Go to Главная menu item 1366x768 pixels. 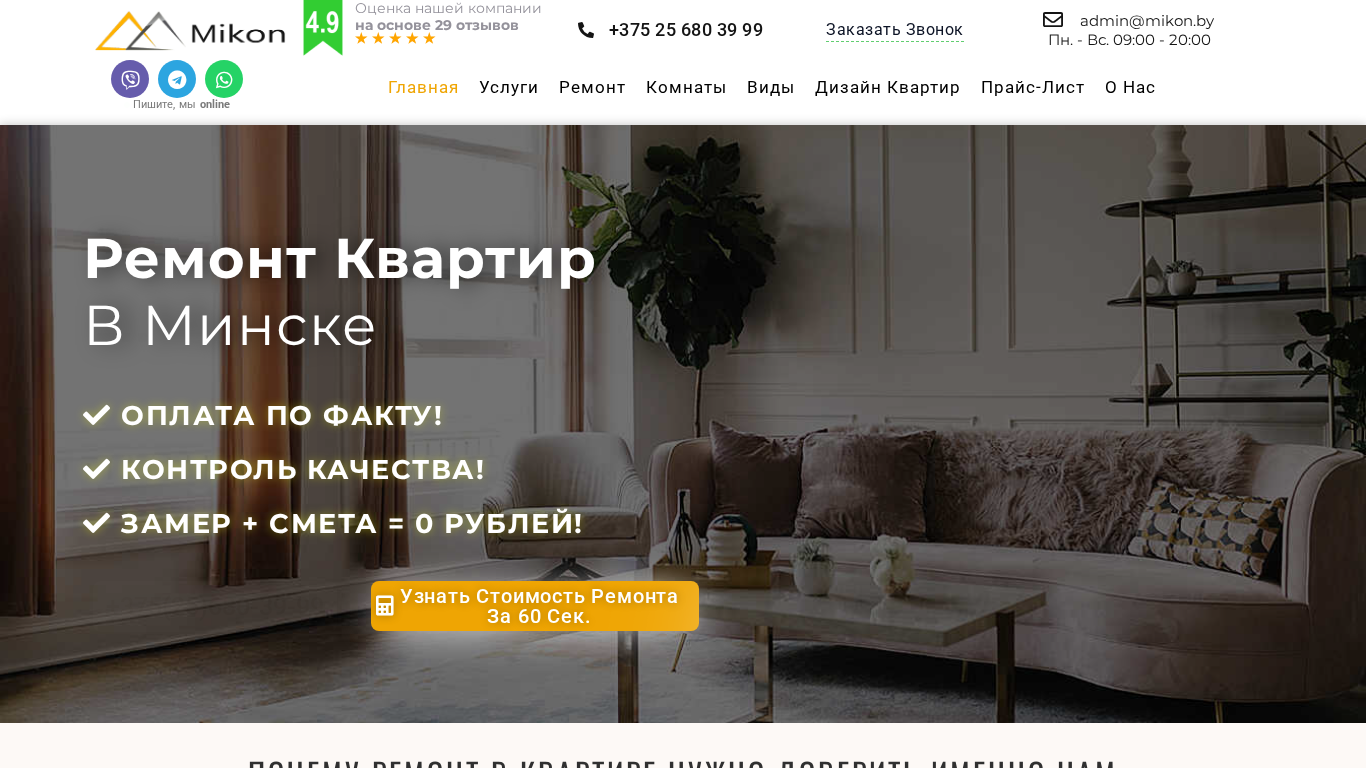pyautogui.click(x=423, y=87)
